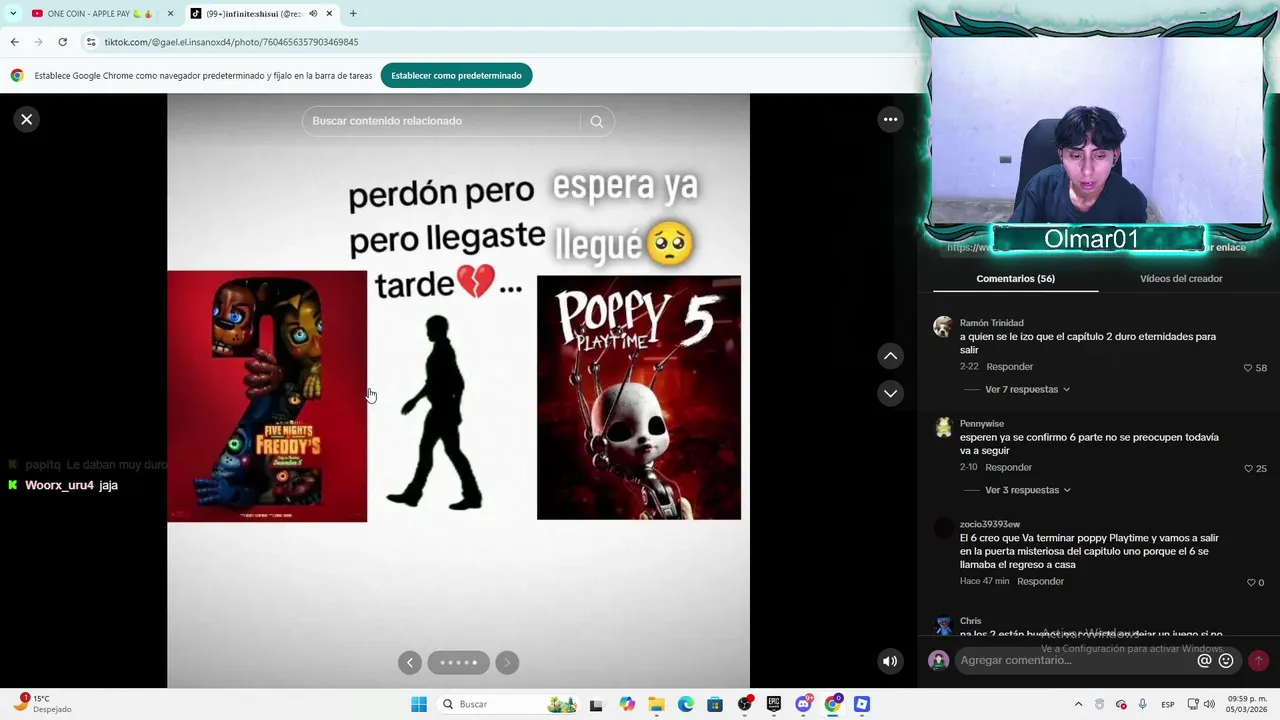Show the previous photo in the carousel

pyautogui.click(x=410, y=662)
